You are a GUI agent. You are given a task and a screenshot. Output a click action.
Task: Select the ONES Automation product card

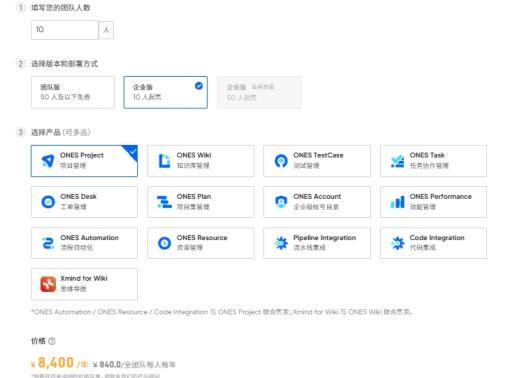coord(84,243)
